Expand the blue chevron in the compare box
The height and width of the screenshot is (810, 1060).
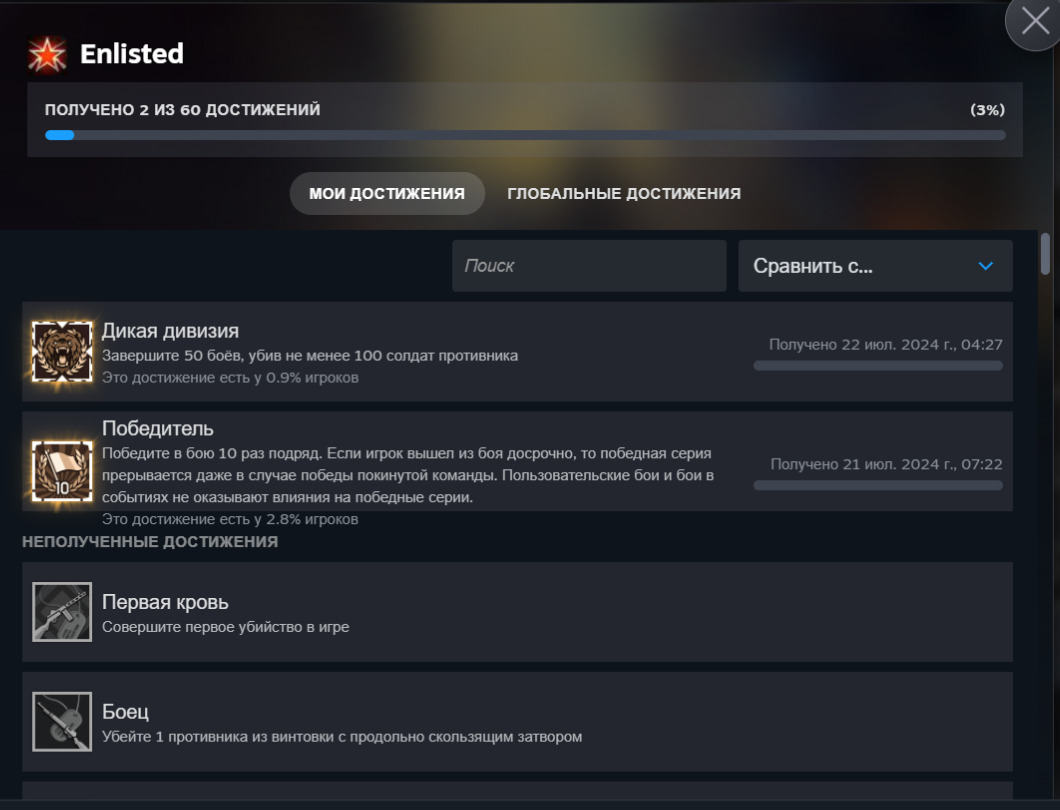coord(985,266)
